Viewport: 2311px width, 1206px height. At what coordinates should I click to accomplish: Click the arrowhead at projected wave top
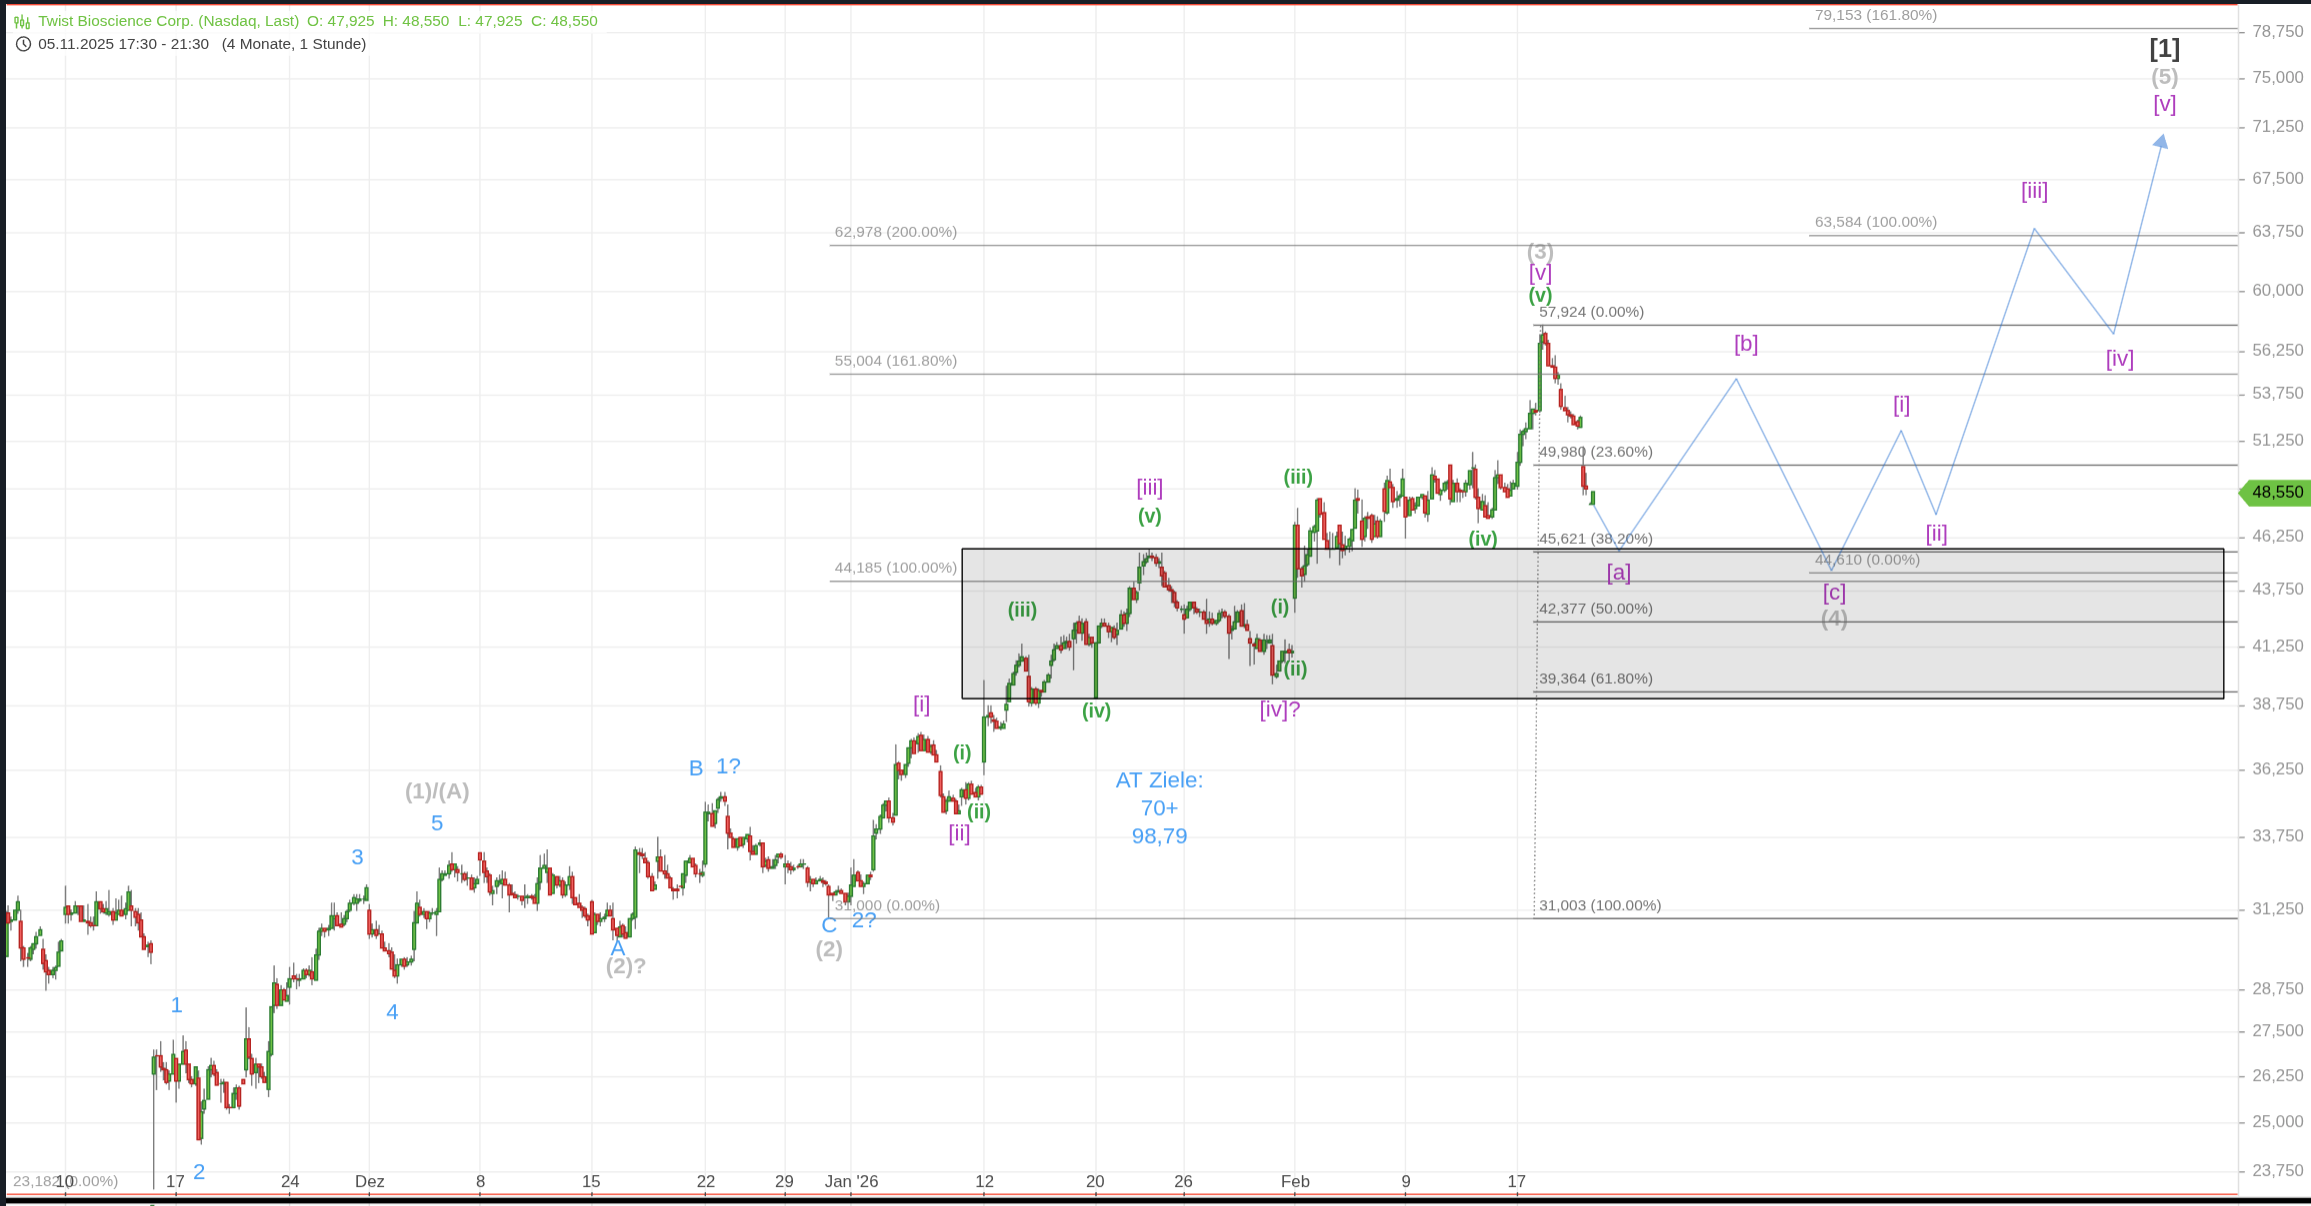2162,142
